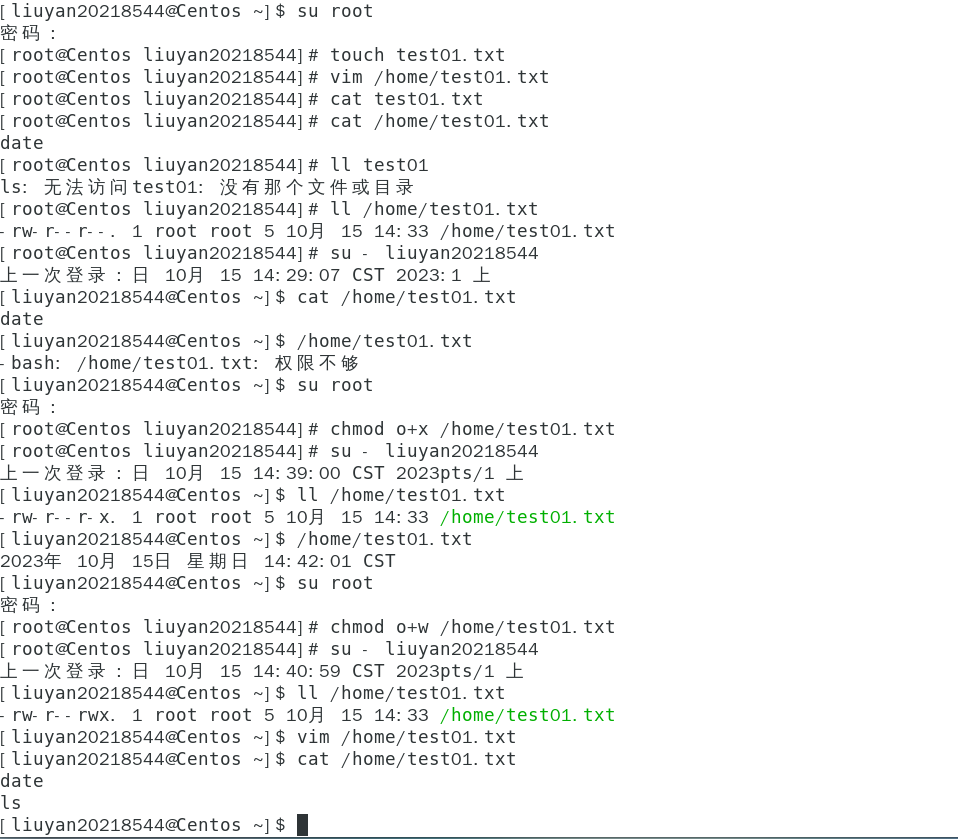Click the last login line showing 14:29:07
Viewport: 958px width, 839px height.
[x=245, y=275]
